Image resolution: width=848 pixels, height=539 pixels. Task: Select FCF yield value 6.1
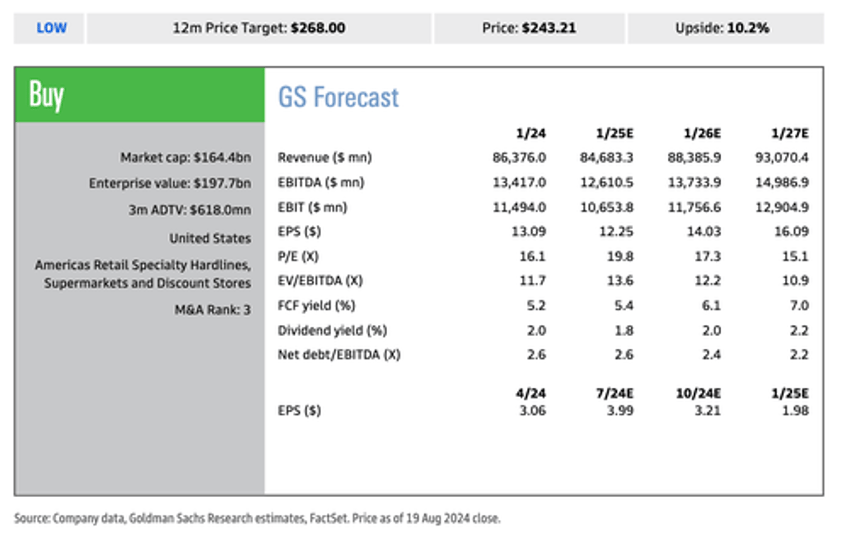pyautogui.click(x=711, y=305)
